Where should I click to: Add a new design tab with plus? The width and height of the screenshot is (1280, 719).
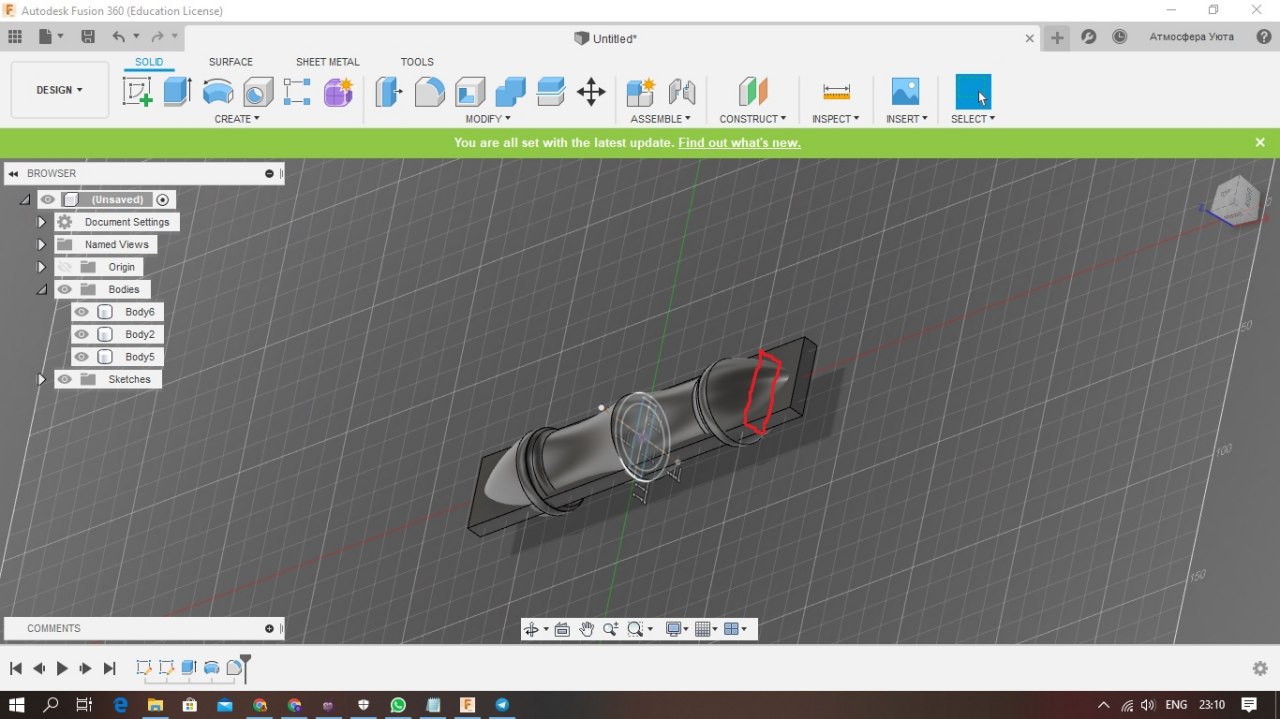1057,38
